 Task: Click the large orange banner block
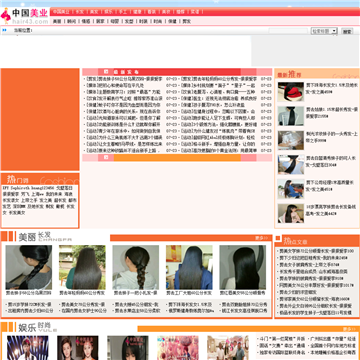pos(40,119)
